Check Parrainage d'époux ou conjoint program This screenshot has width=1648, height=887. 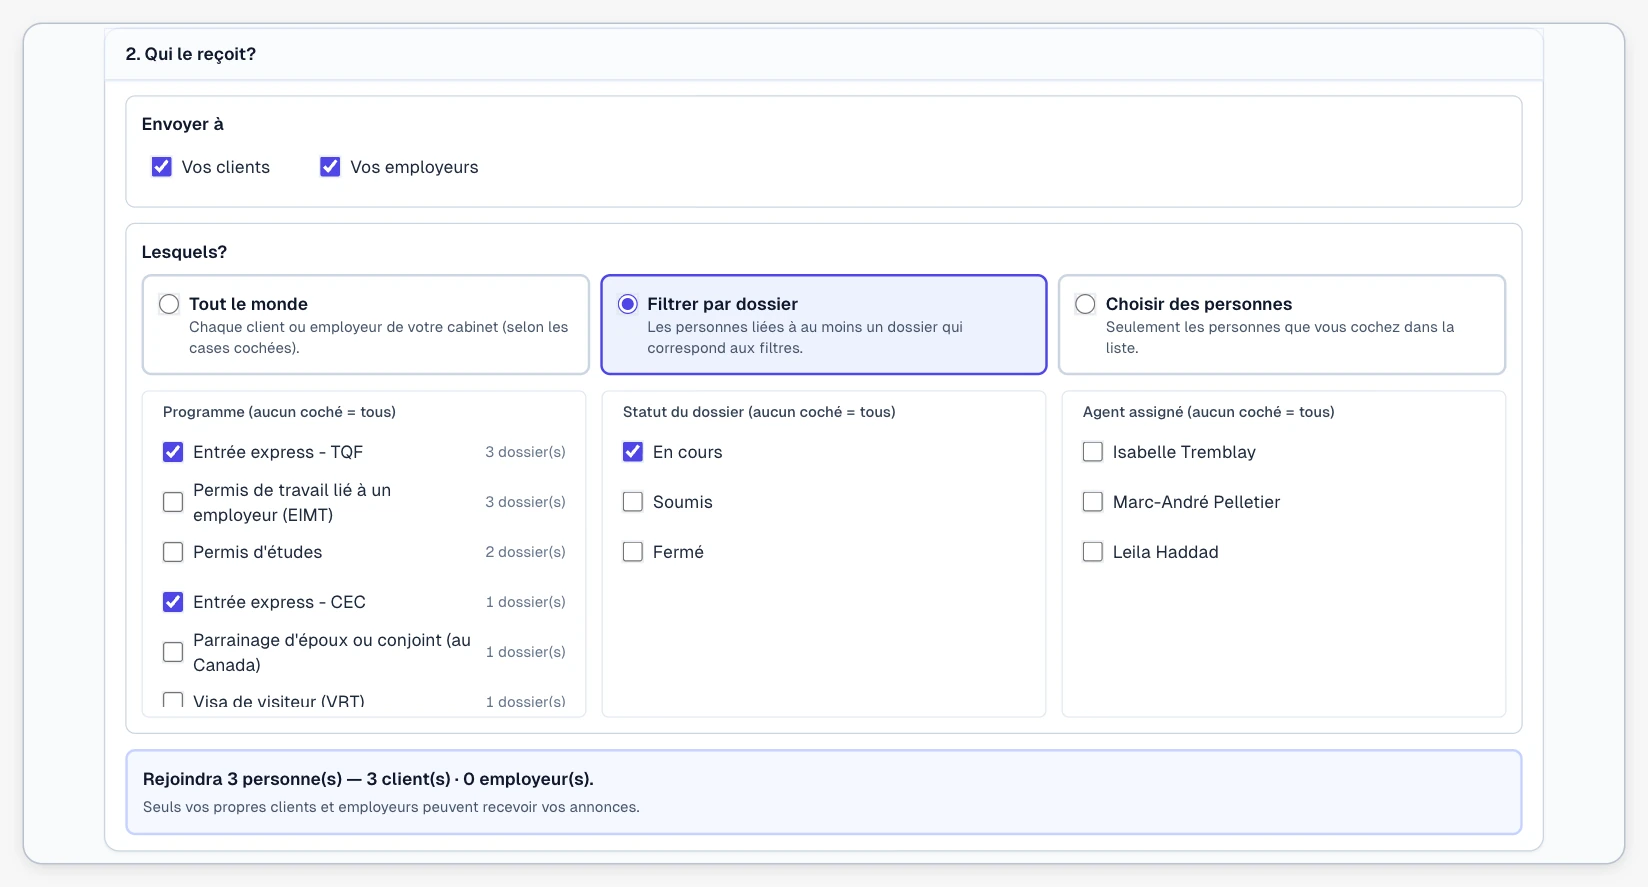173,652
